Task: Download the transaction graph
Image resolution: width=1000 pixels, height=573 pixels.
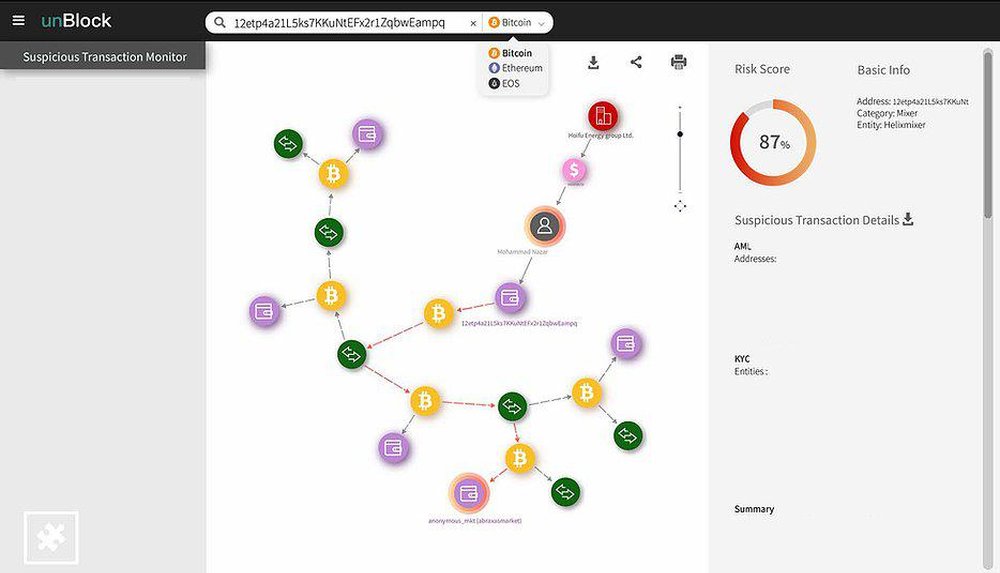Action: [x=593, y=63]
